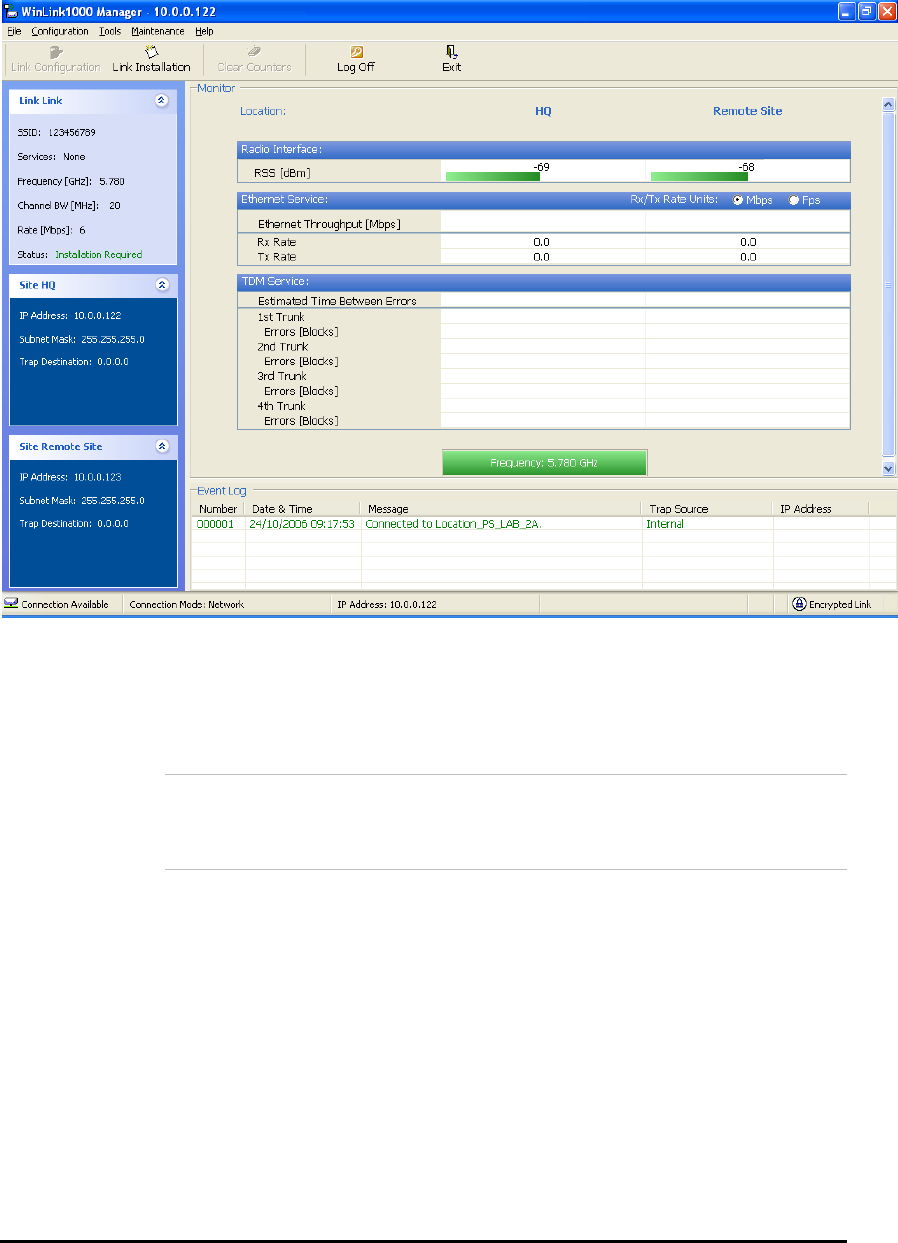Select the Mbps rate units radio button
The width and height of the screenshot is (898, 1243).
[738, 200]
